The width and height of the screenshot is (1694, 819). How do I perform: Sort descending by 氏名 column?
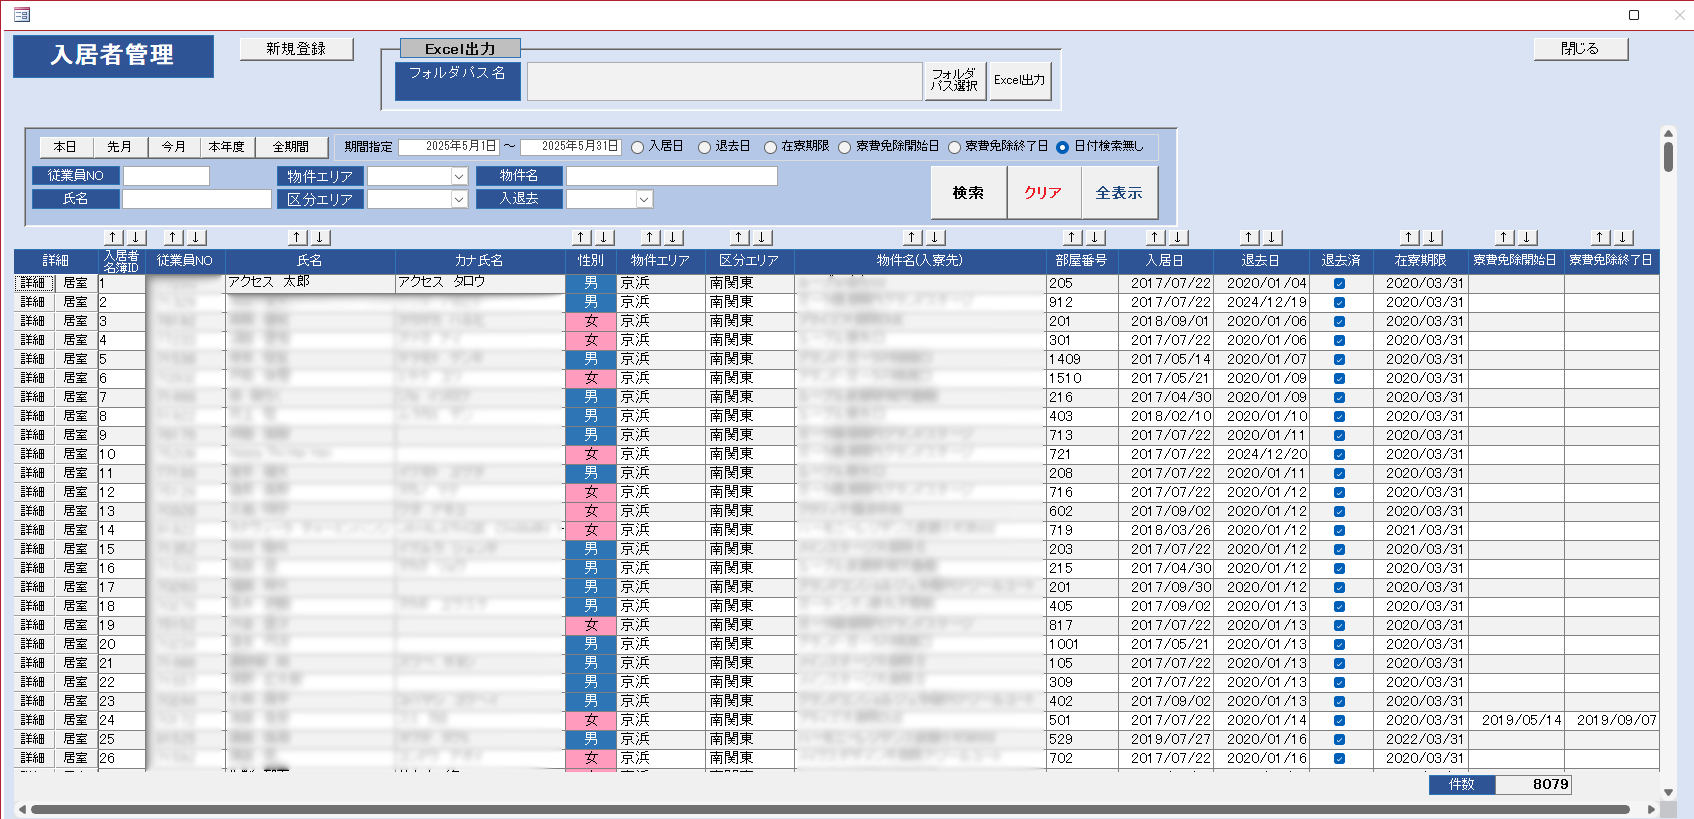point(320,237)
